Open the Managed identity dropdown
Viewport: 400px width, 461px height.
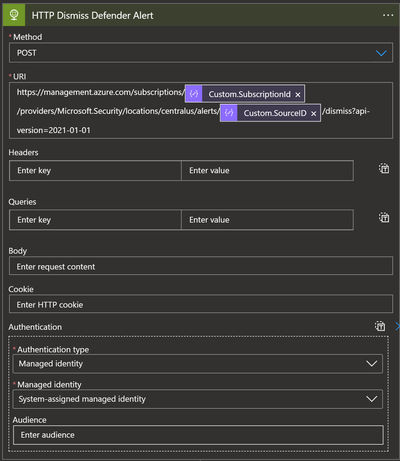[x=198, y=399]
